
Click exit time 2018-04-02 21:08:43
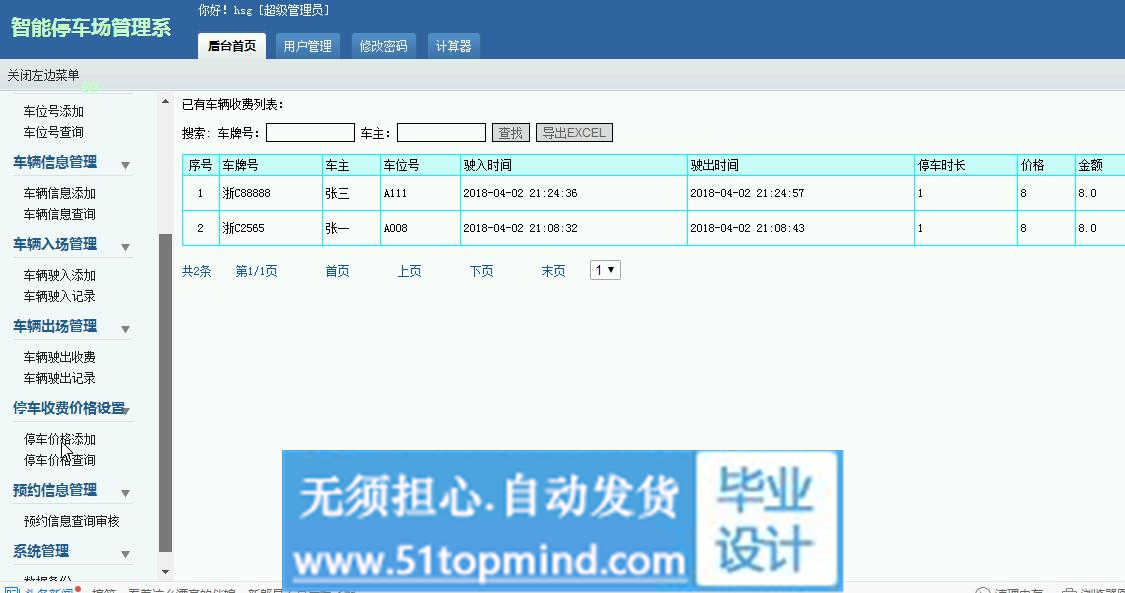(x=747, y=228)
